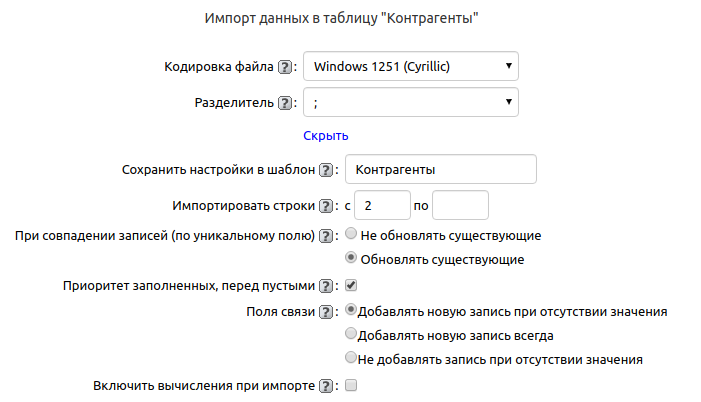
Task: Expand the separator dropdown with semicolon
Action: pos(411,102)
